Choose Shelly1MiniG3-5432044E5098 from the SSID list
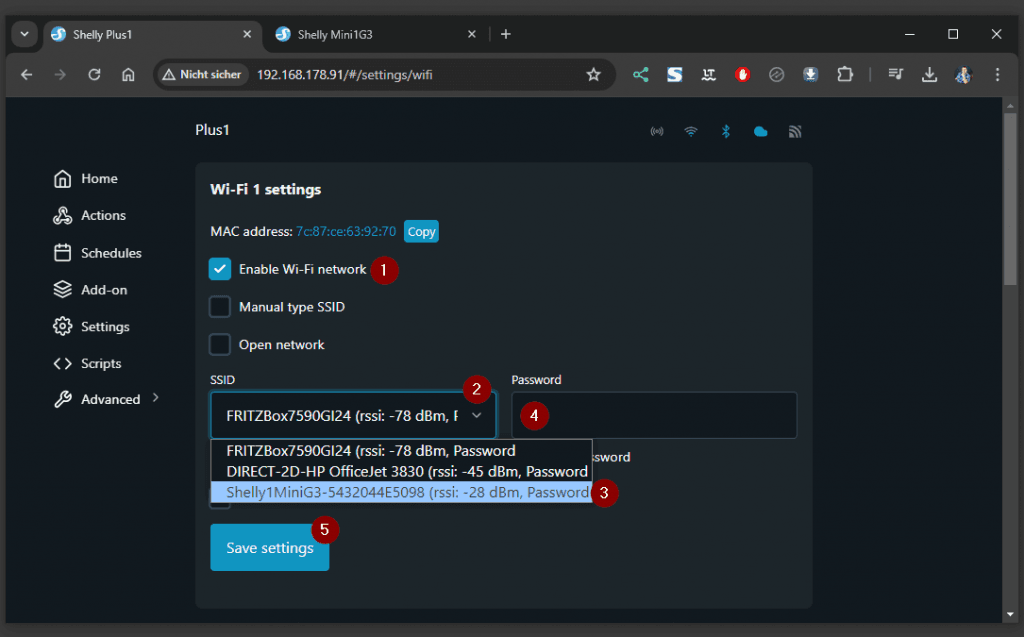Screen dimensions: 1024x637 400,492
